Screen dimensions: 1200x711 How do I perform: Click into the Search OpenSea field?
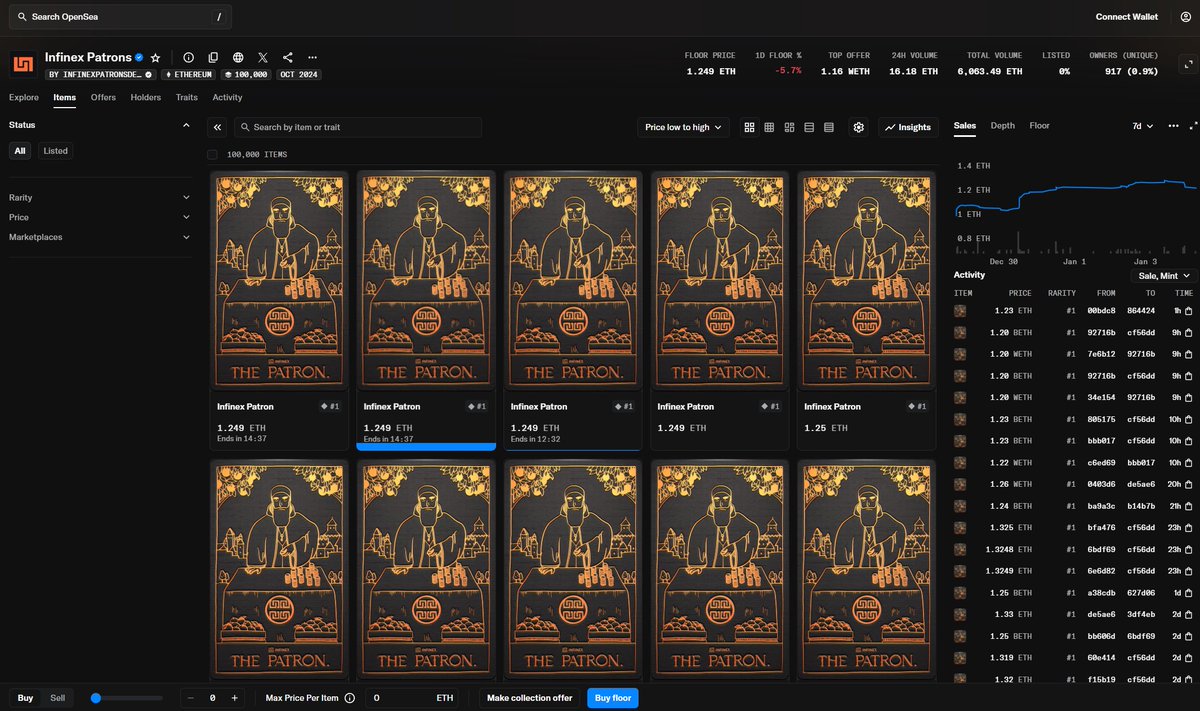120,17
